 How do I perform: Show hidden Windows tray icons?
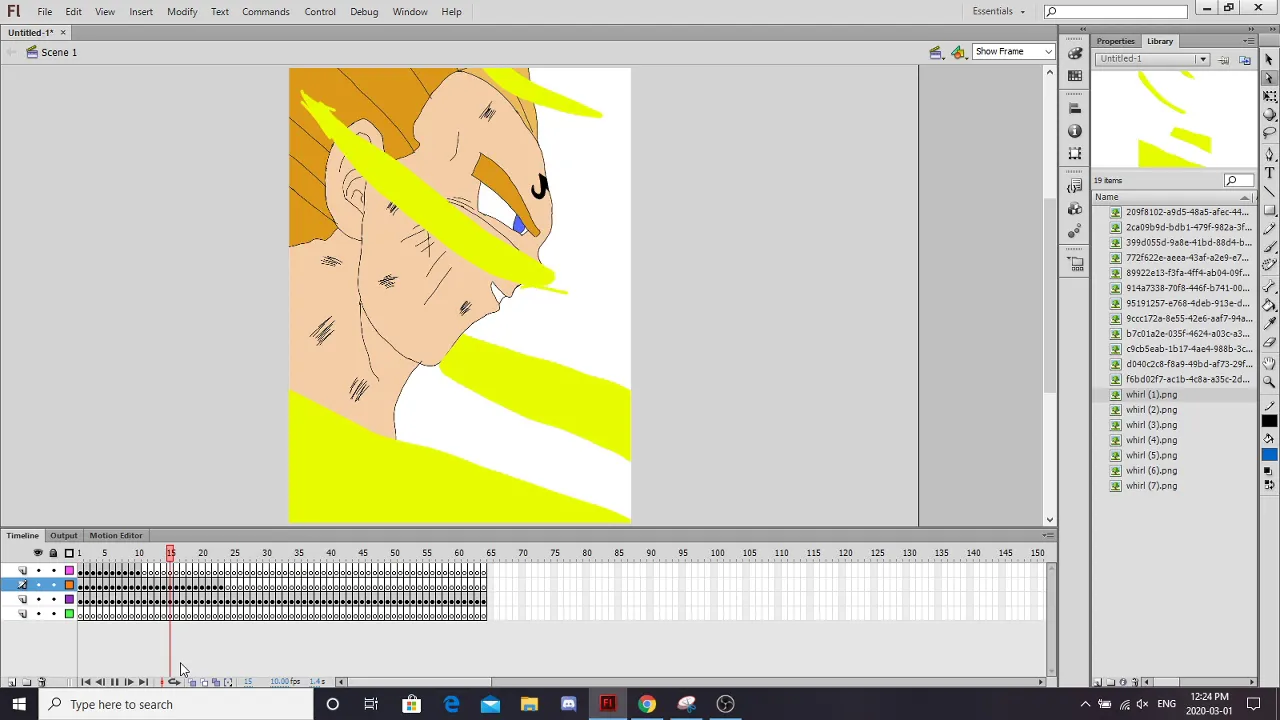tap(1085, 704)
